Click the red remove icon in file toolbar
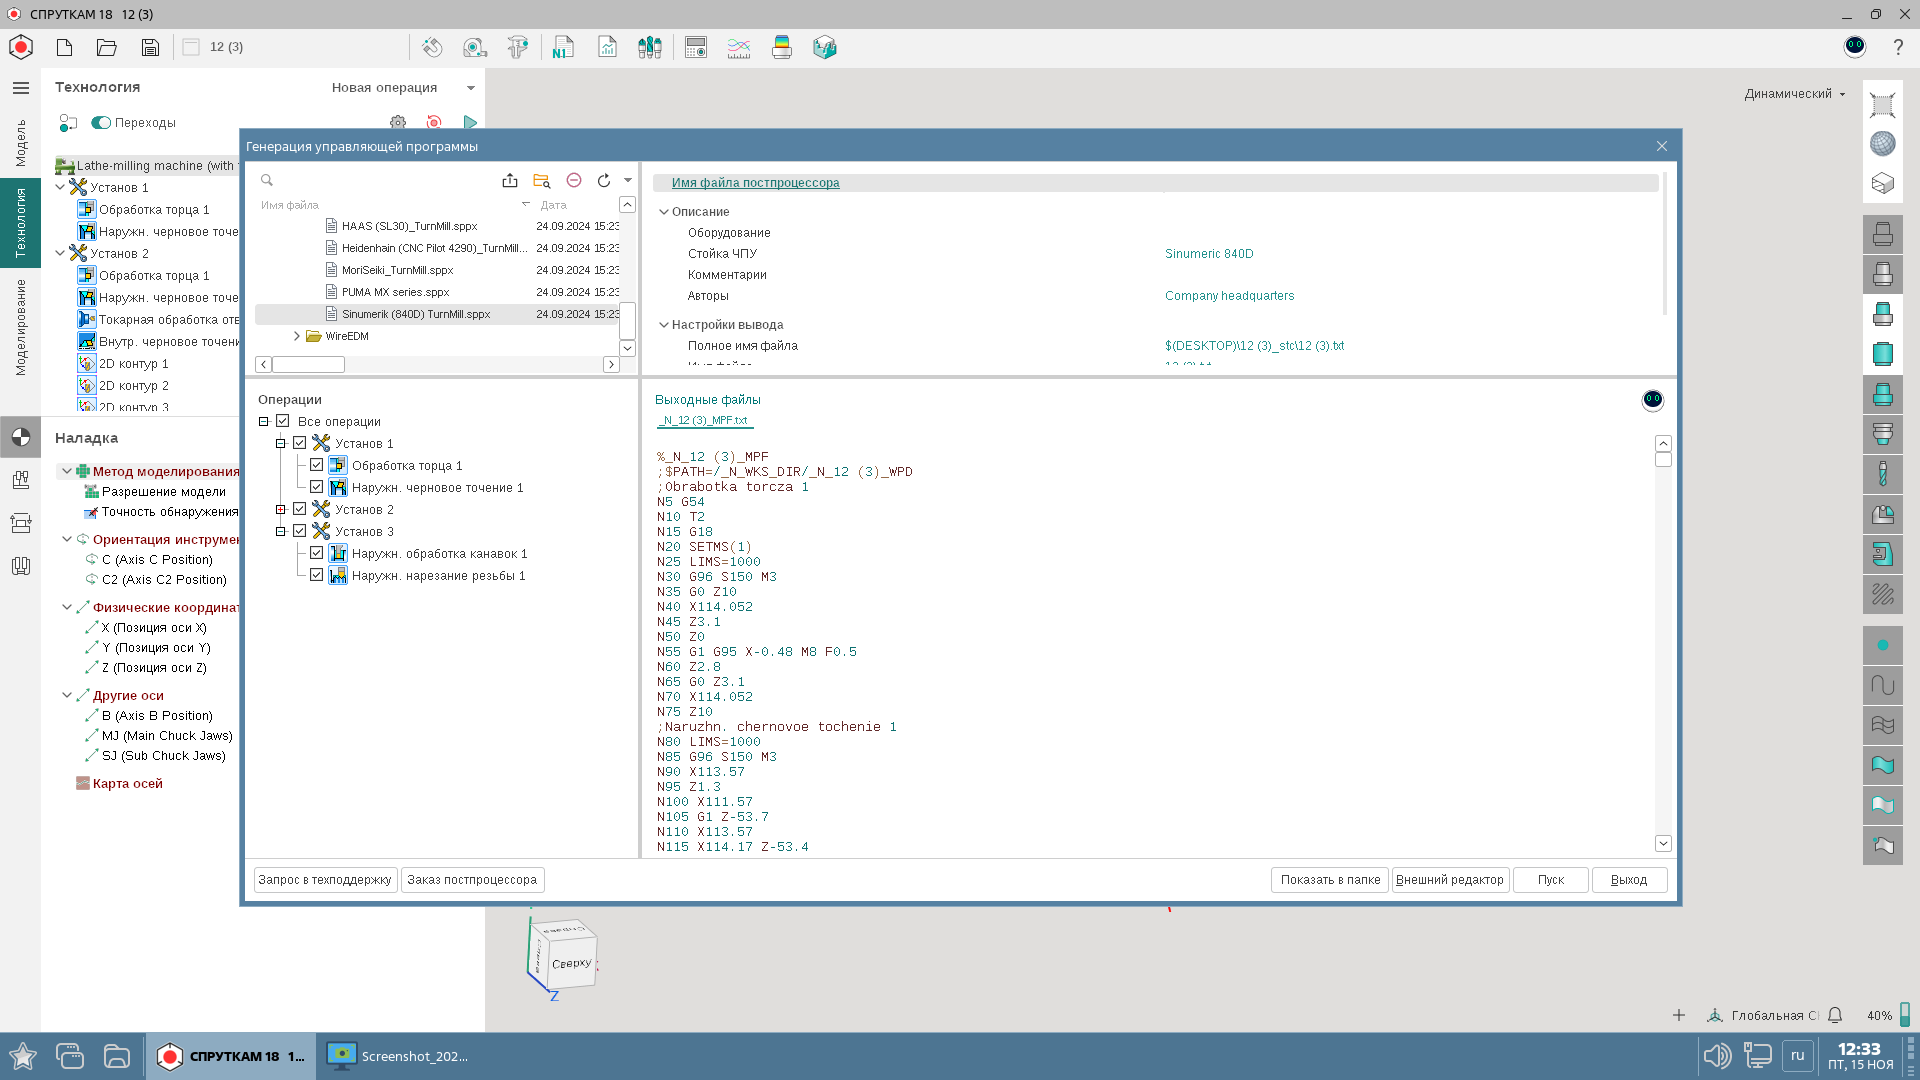 (x=574, y=180)
